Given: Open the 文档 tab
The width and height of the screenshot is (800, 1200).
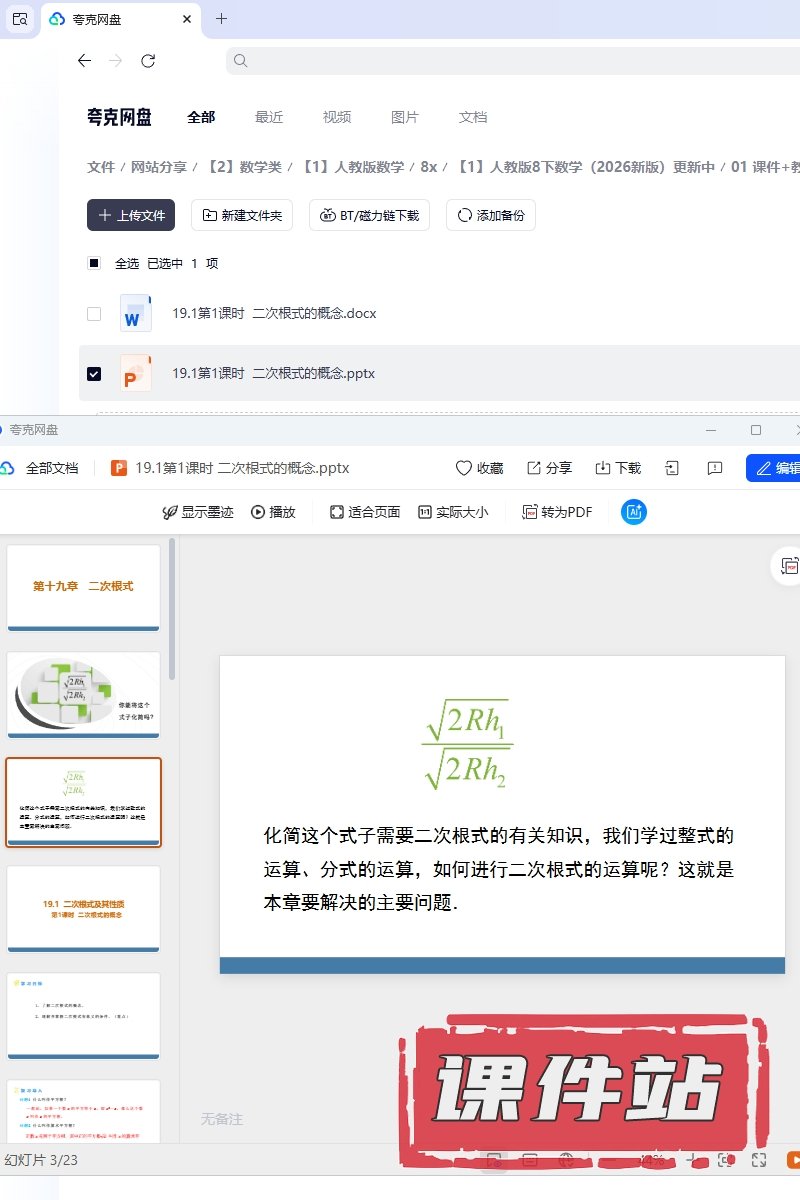Looking at the screenshot, I should click(473, 117).
